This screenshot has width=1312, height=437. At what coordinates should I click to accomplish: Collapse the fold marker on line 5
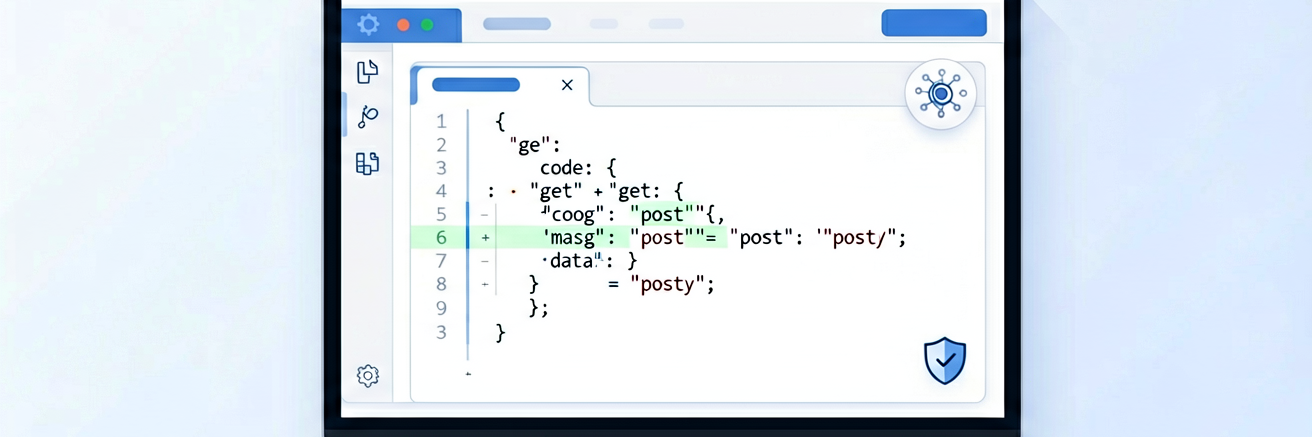tap(485, 215)
